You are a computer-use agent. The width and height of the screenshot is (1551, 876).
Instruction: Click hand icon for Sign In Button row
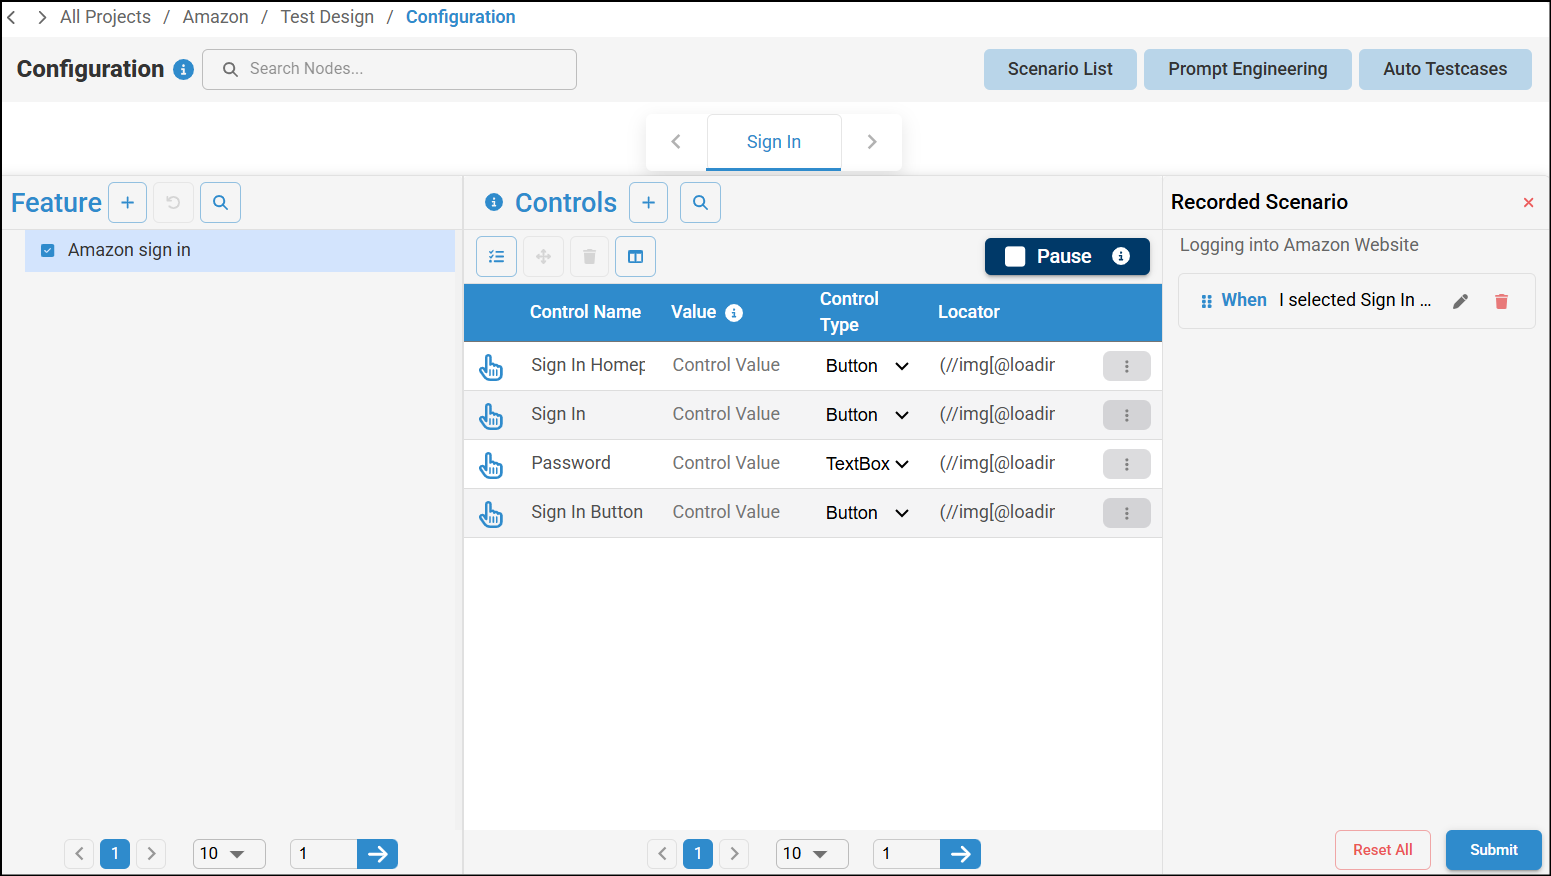491,514
